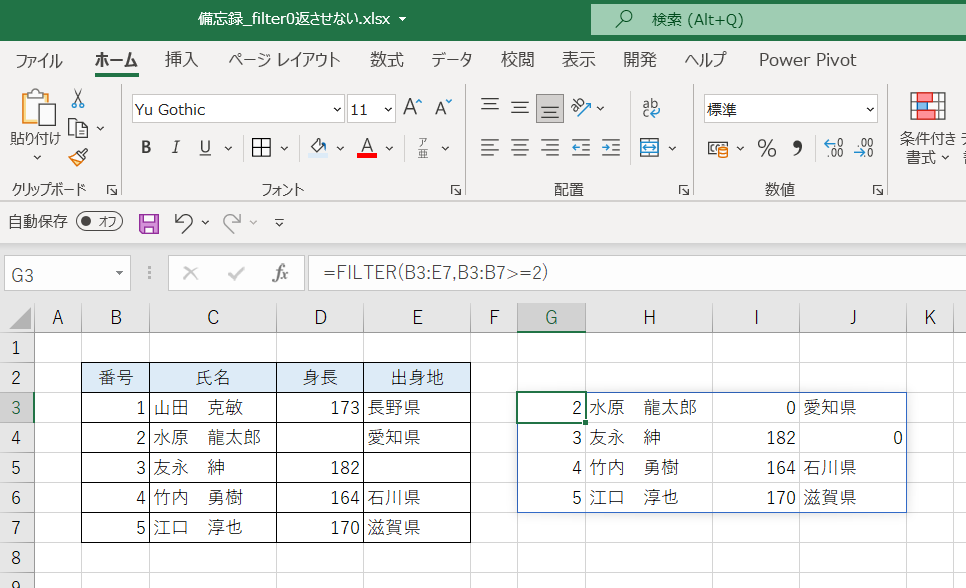Viewport: 966px width, 588px height.
Task: Toggle italic formatting
Action: (x=176, y=147)
